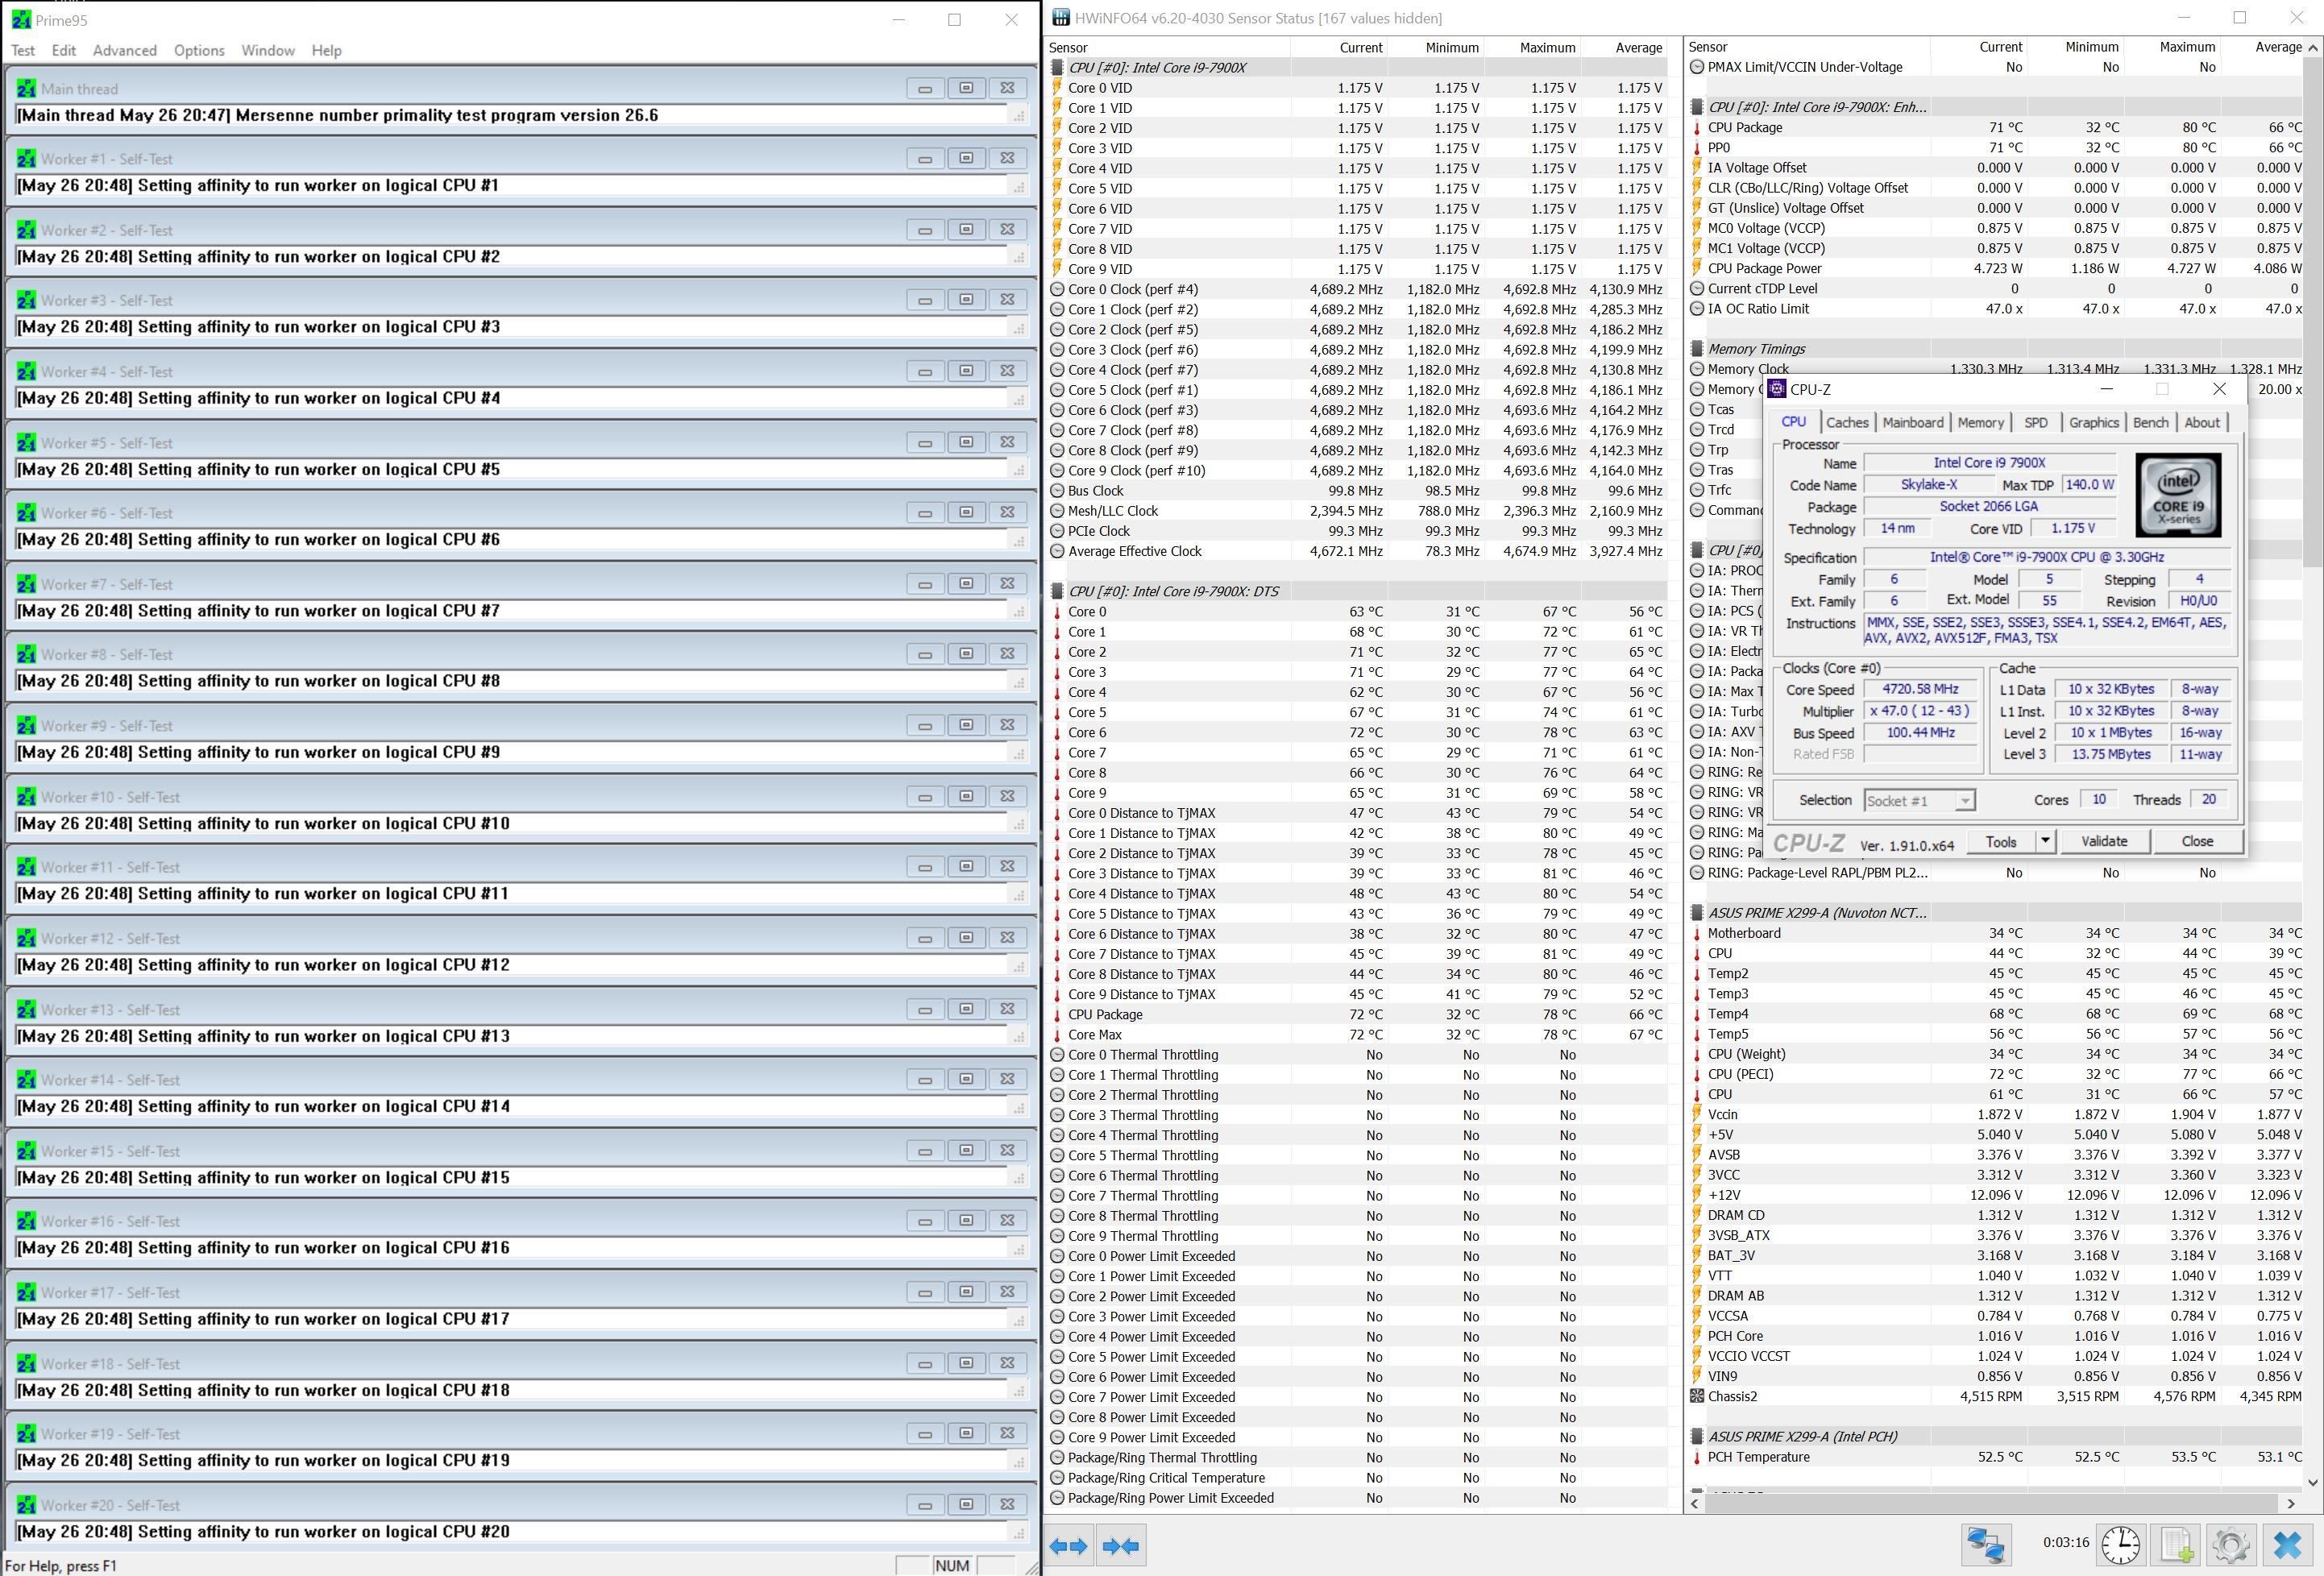
Task: Open Prime95 Options menu
Action: (199, 50)
